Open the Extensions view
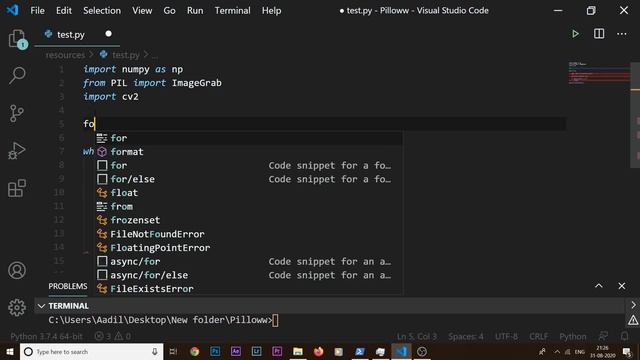640x360 pixels. (x=17, y=188)
